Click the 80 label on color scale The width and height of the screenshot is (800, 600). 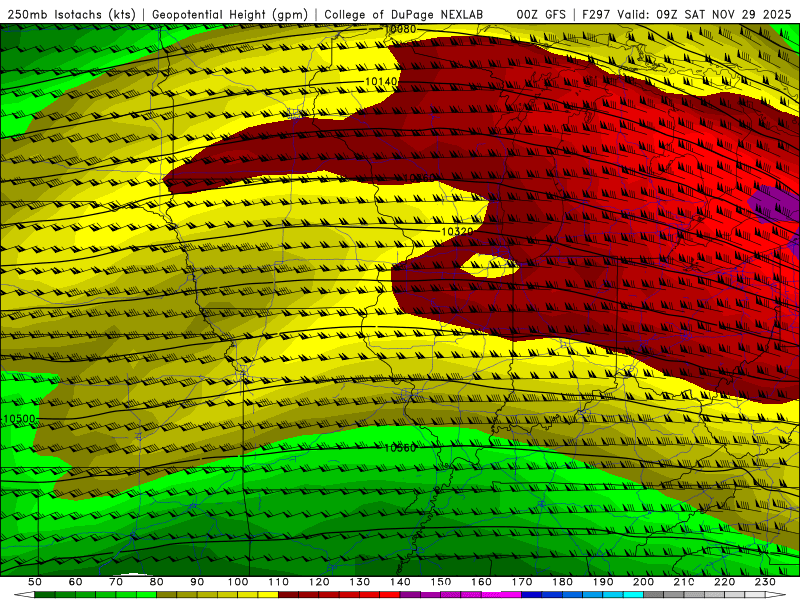(x=157, y=582)
